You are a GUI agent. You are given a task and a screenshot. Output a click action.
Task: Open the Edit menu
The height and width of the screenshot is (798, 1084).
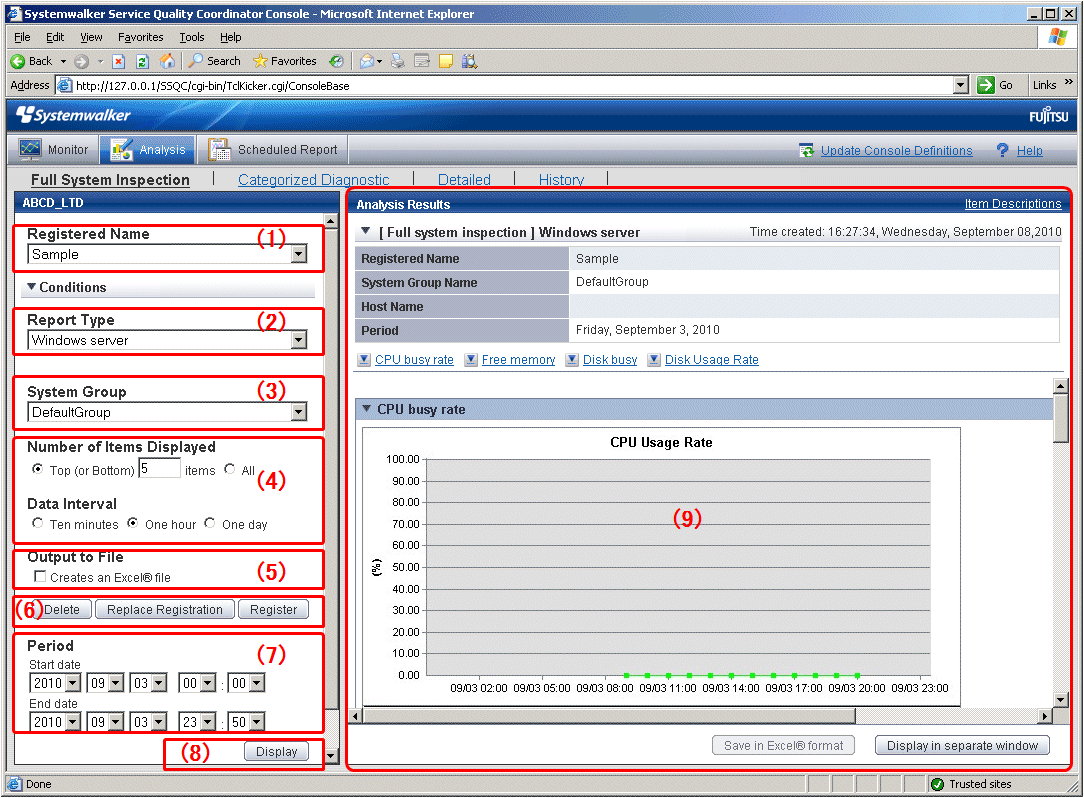pos(55,37)
